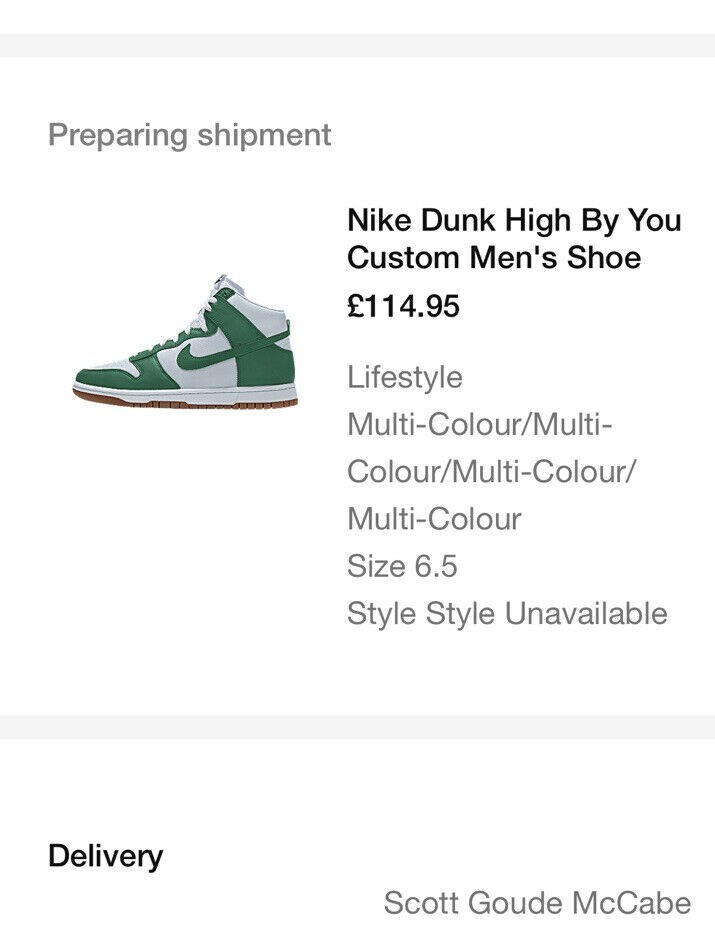Click the Style Style Unavailable text
Viewport: 715px width, 926px height.
507,613
